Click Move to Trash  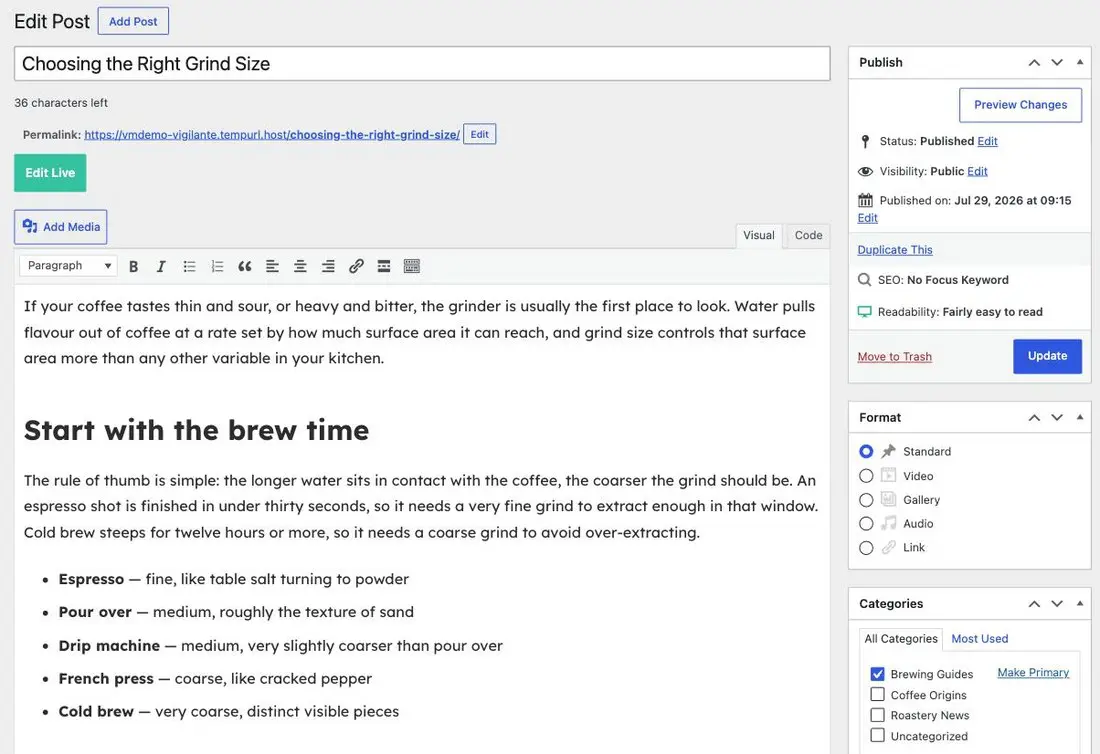coord(894,357)
